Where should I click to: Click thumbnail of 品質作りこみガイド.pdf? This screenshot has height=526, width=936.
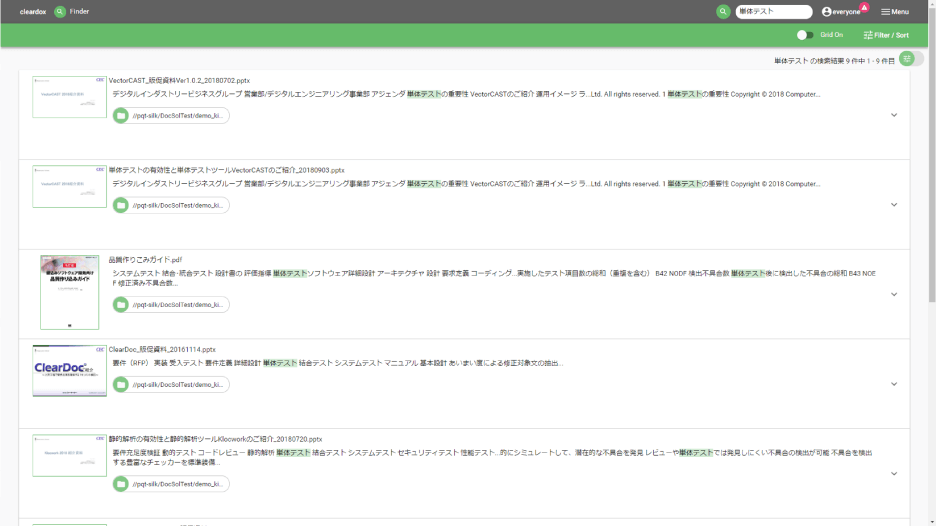pos(69,293)
